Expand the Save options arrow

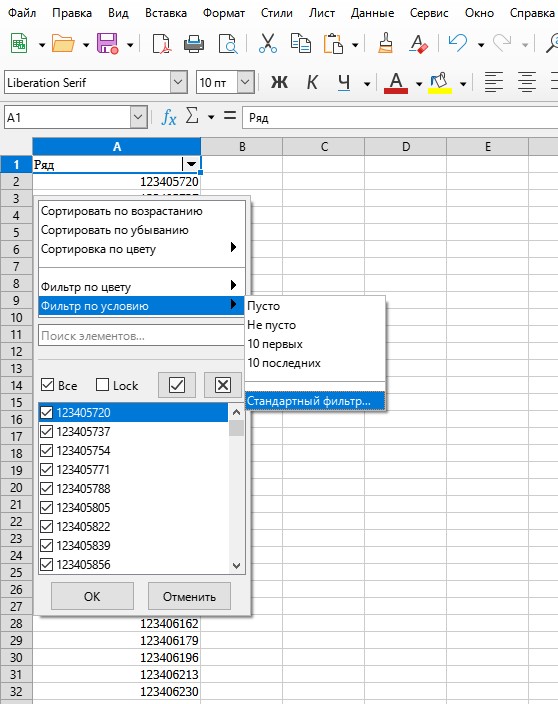(130, 45)
